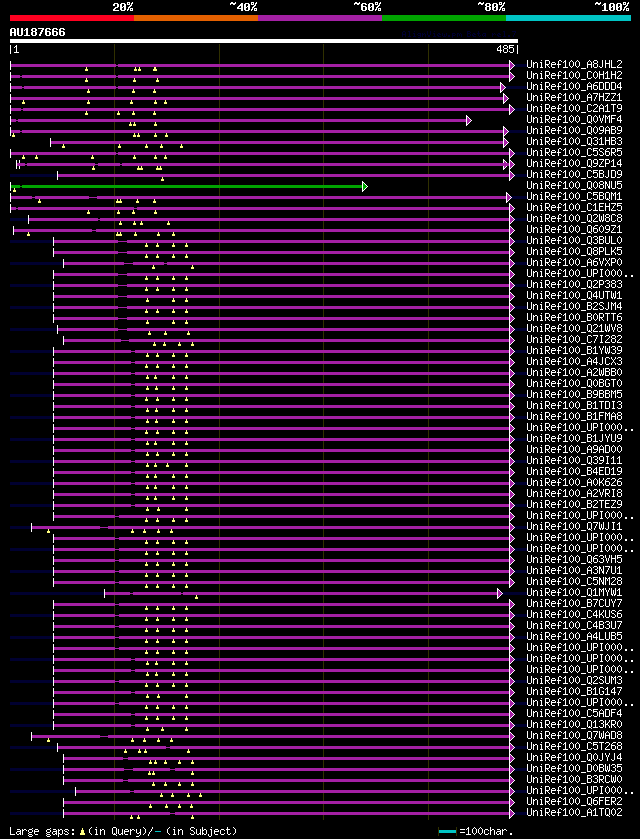
Task: Open hit UniRef100_Q09AB9
Action: (x=574, y=130)
